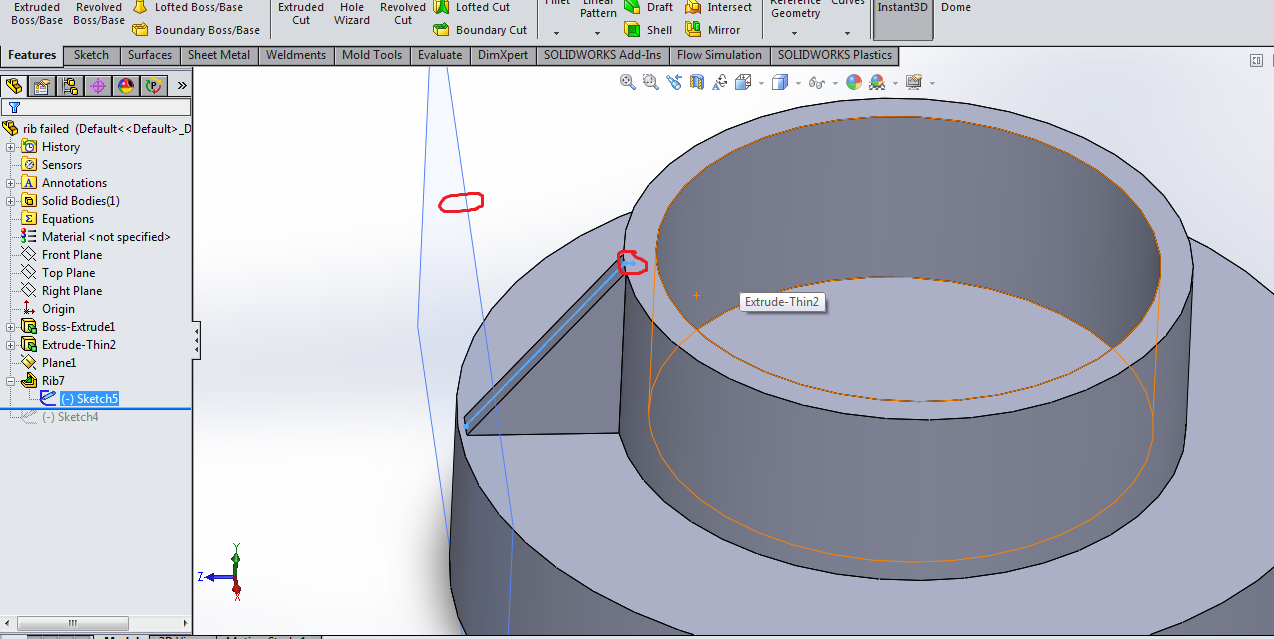Expand the Solid Bodies(1) tree node
The image size is (1274, 639).
click(11, 201)
